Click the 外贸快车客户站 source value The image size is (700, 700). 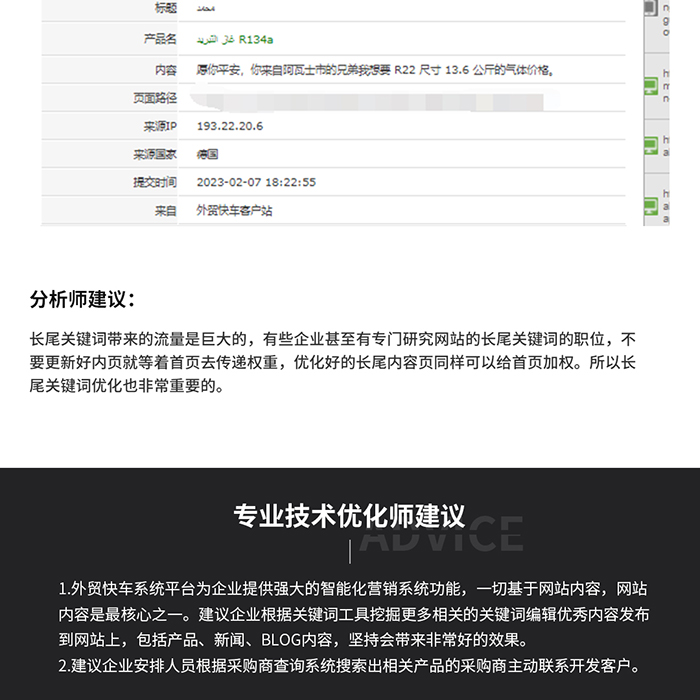point(234,211)
